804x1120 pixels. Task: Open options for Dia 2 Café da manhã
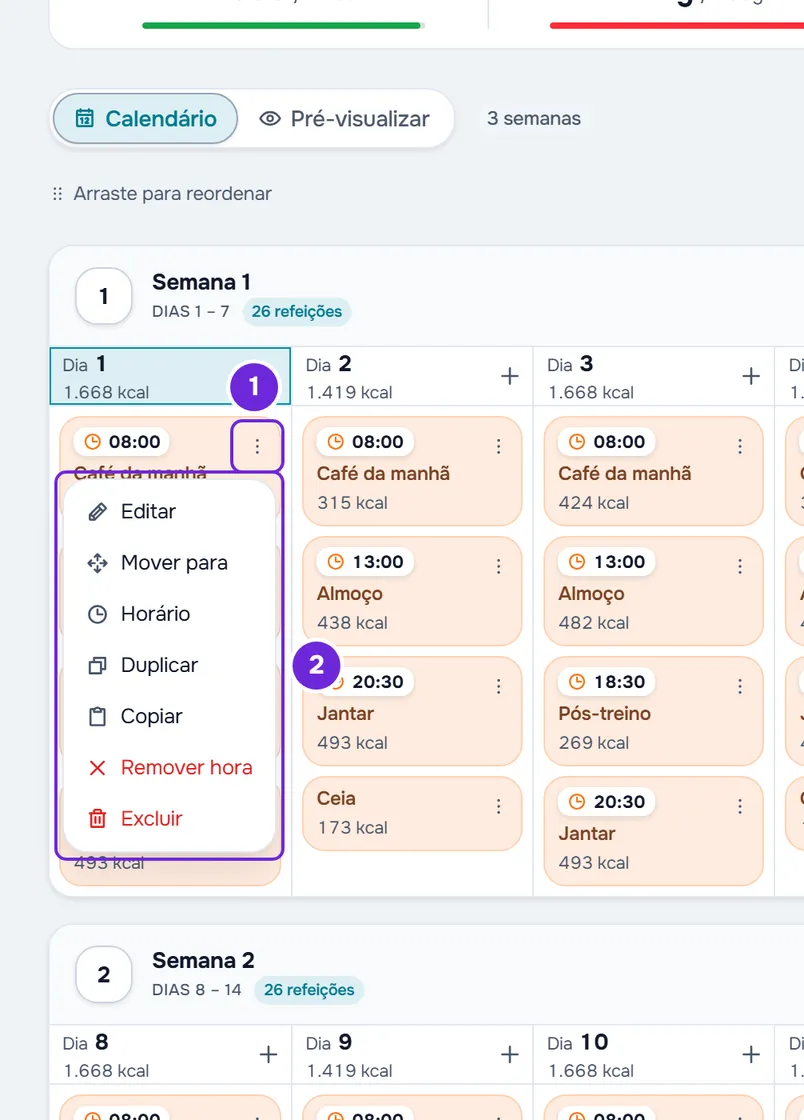click(x=498, y=446)
